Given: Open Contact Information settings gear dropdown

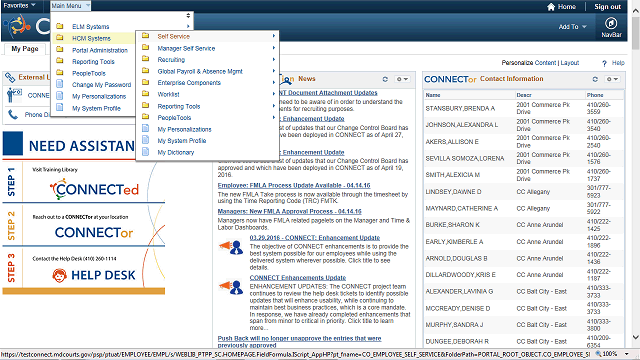Looking at the screenshot, I should pyautogui.click(x=612, y=79).
